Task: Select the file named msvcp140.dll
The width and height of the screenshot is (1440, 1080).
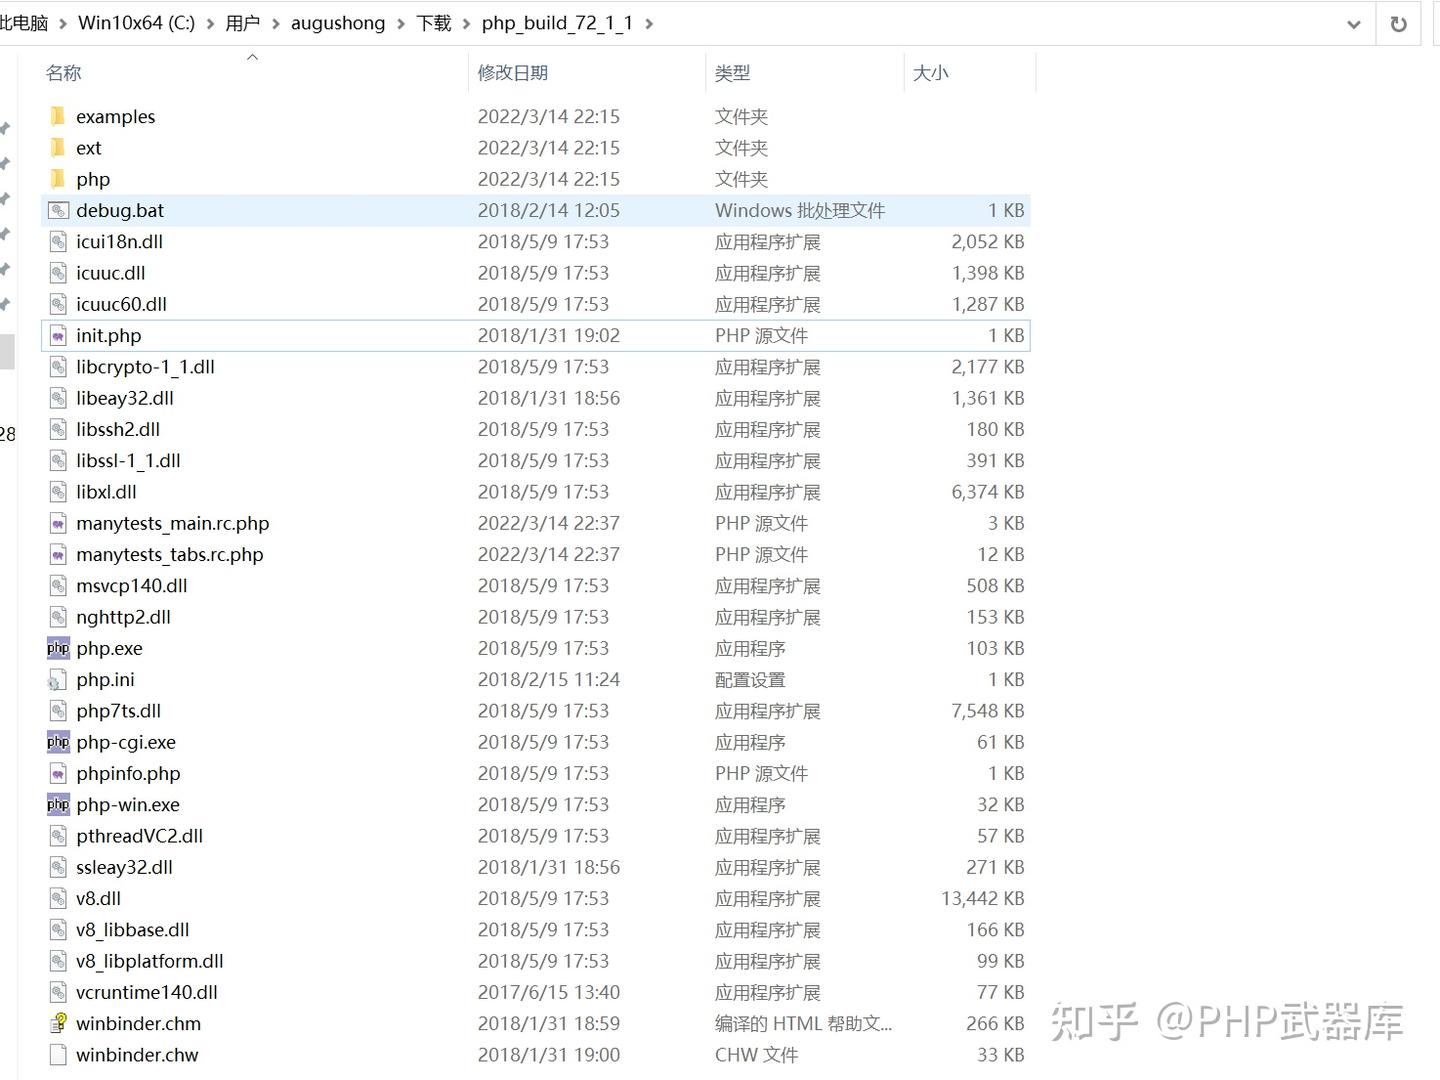Action: 132,586
